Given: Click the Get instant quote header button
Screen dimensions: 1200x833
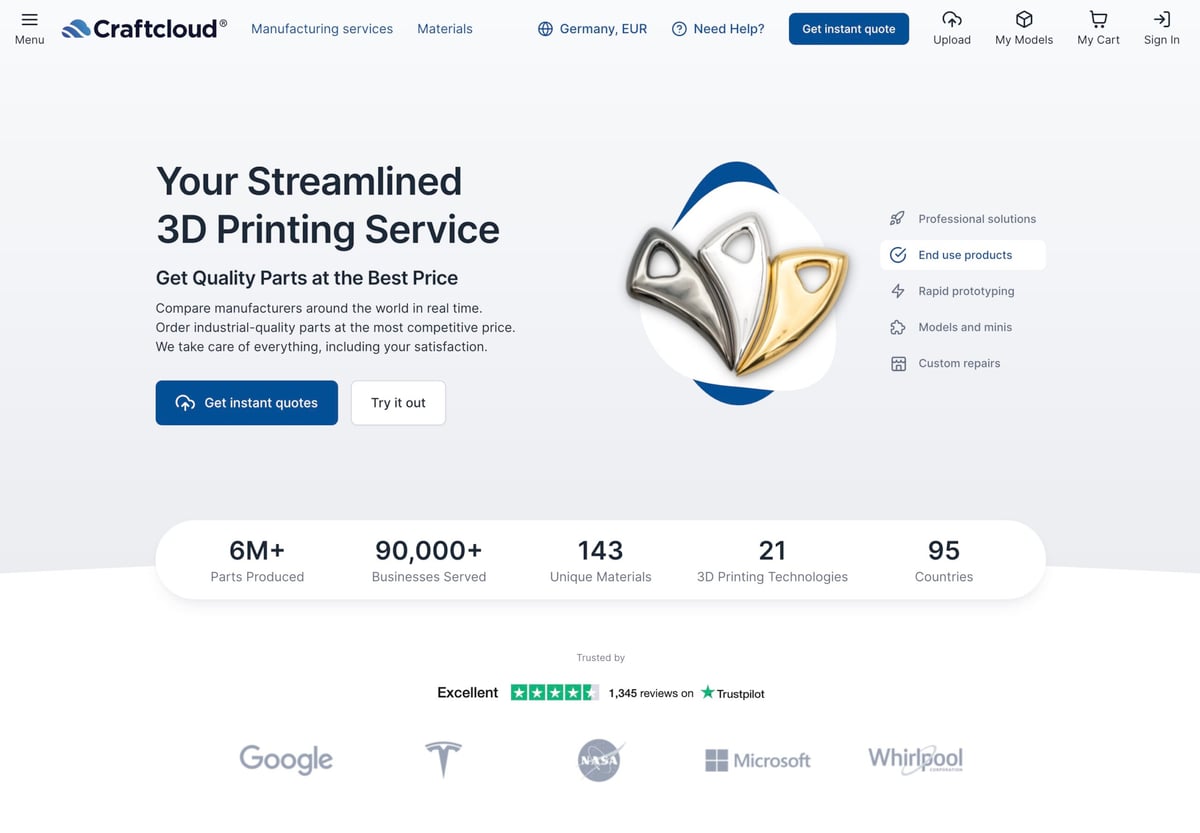Looking at the screenshot, I should 849,29.
